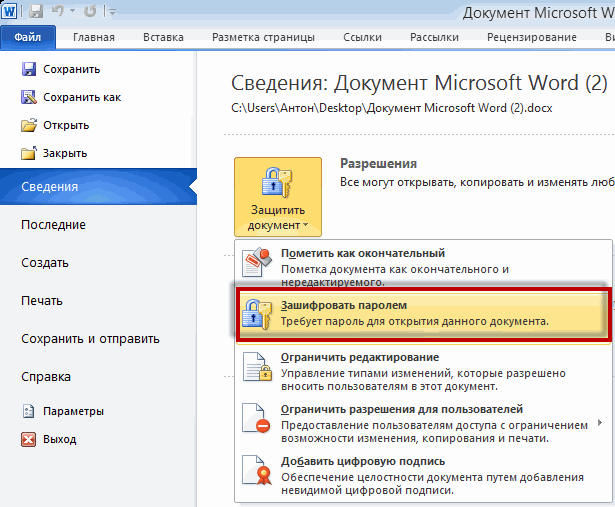Image resolution: width=615 pixels, height=507 pixels.
Task: Click the Добавить цифровую подпись ribbon icon
Action: [257, 470]
